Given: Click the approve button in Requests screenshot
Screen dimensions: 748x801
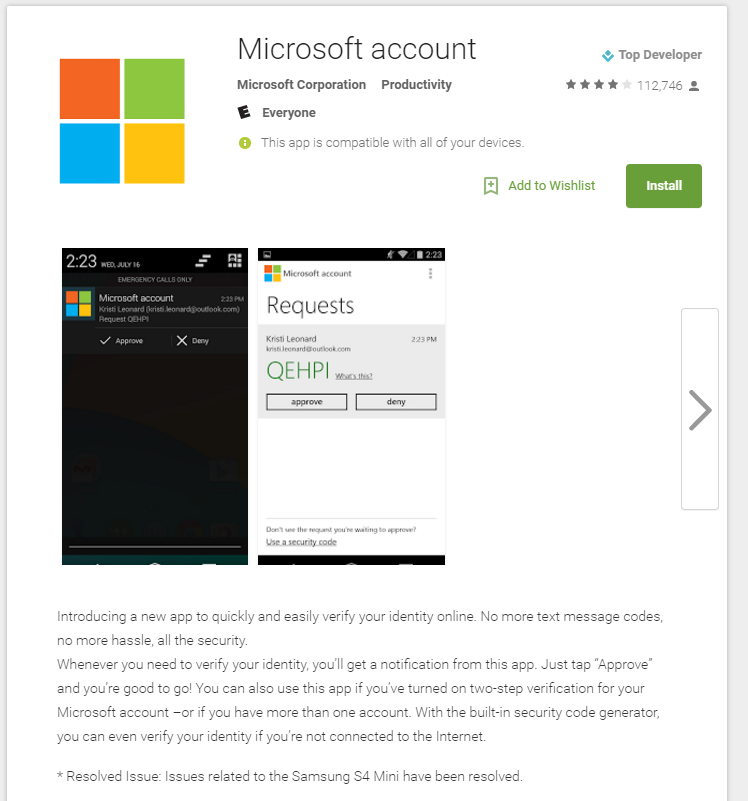Looking at the screenshot, I should click(x=307, y=402).
